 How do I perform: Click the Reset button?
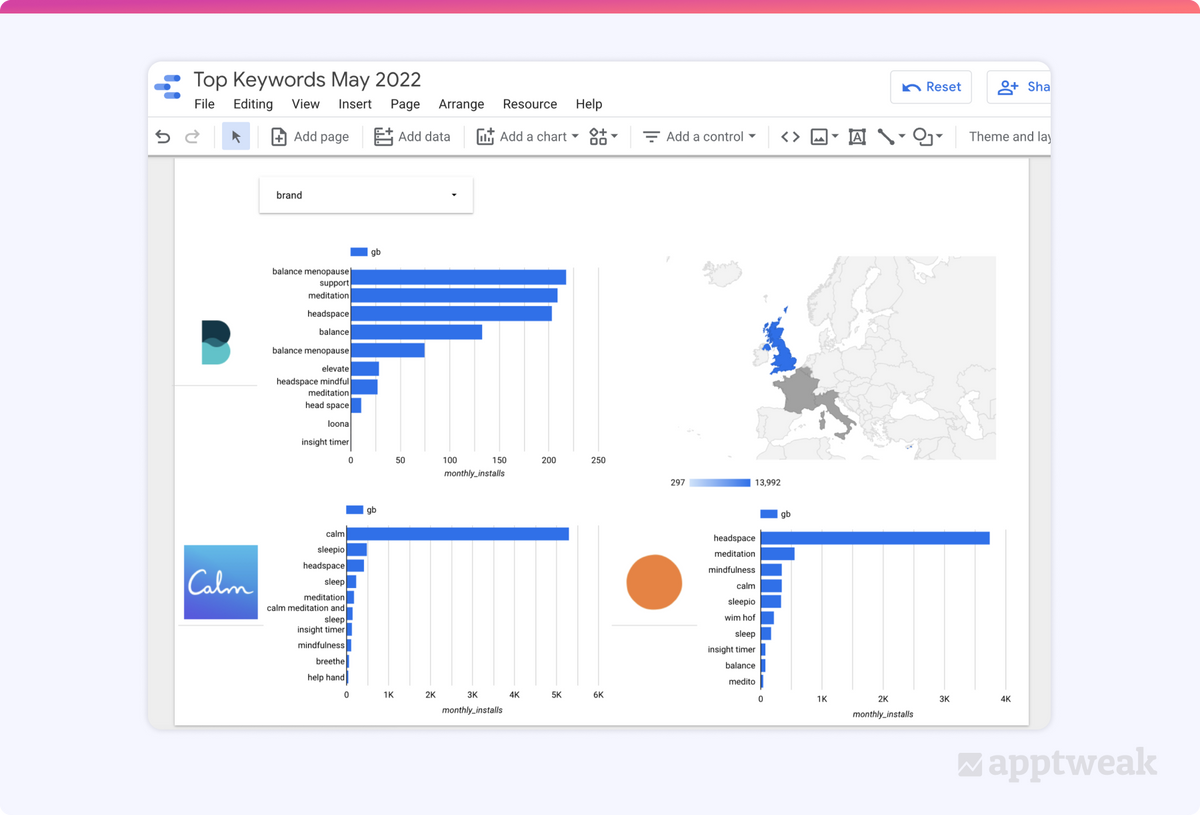(x=931, y=87)
